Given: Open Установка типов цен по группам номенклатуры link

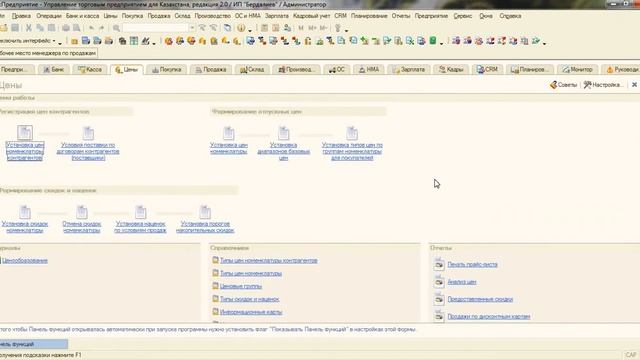Looking at the screenshot, I should click(352, 151).
